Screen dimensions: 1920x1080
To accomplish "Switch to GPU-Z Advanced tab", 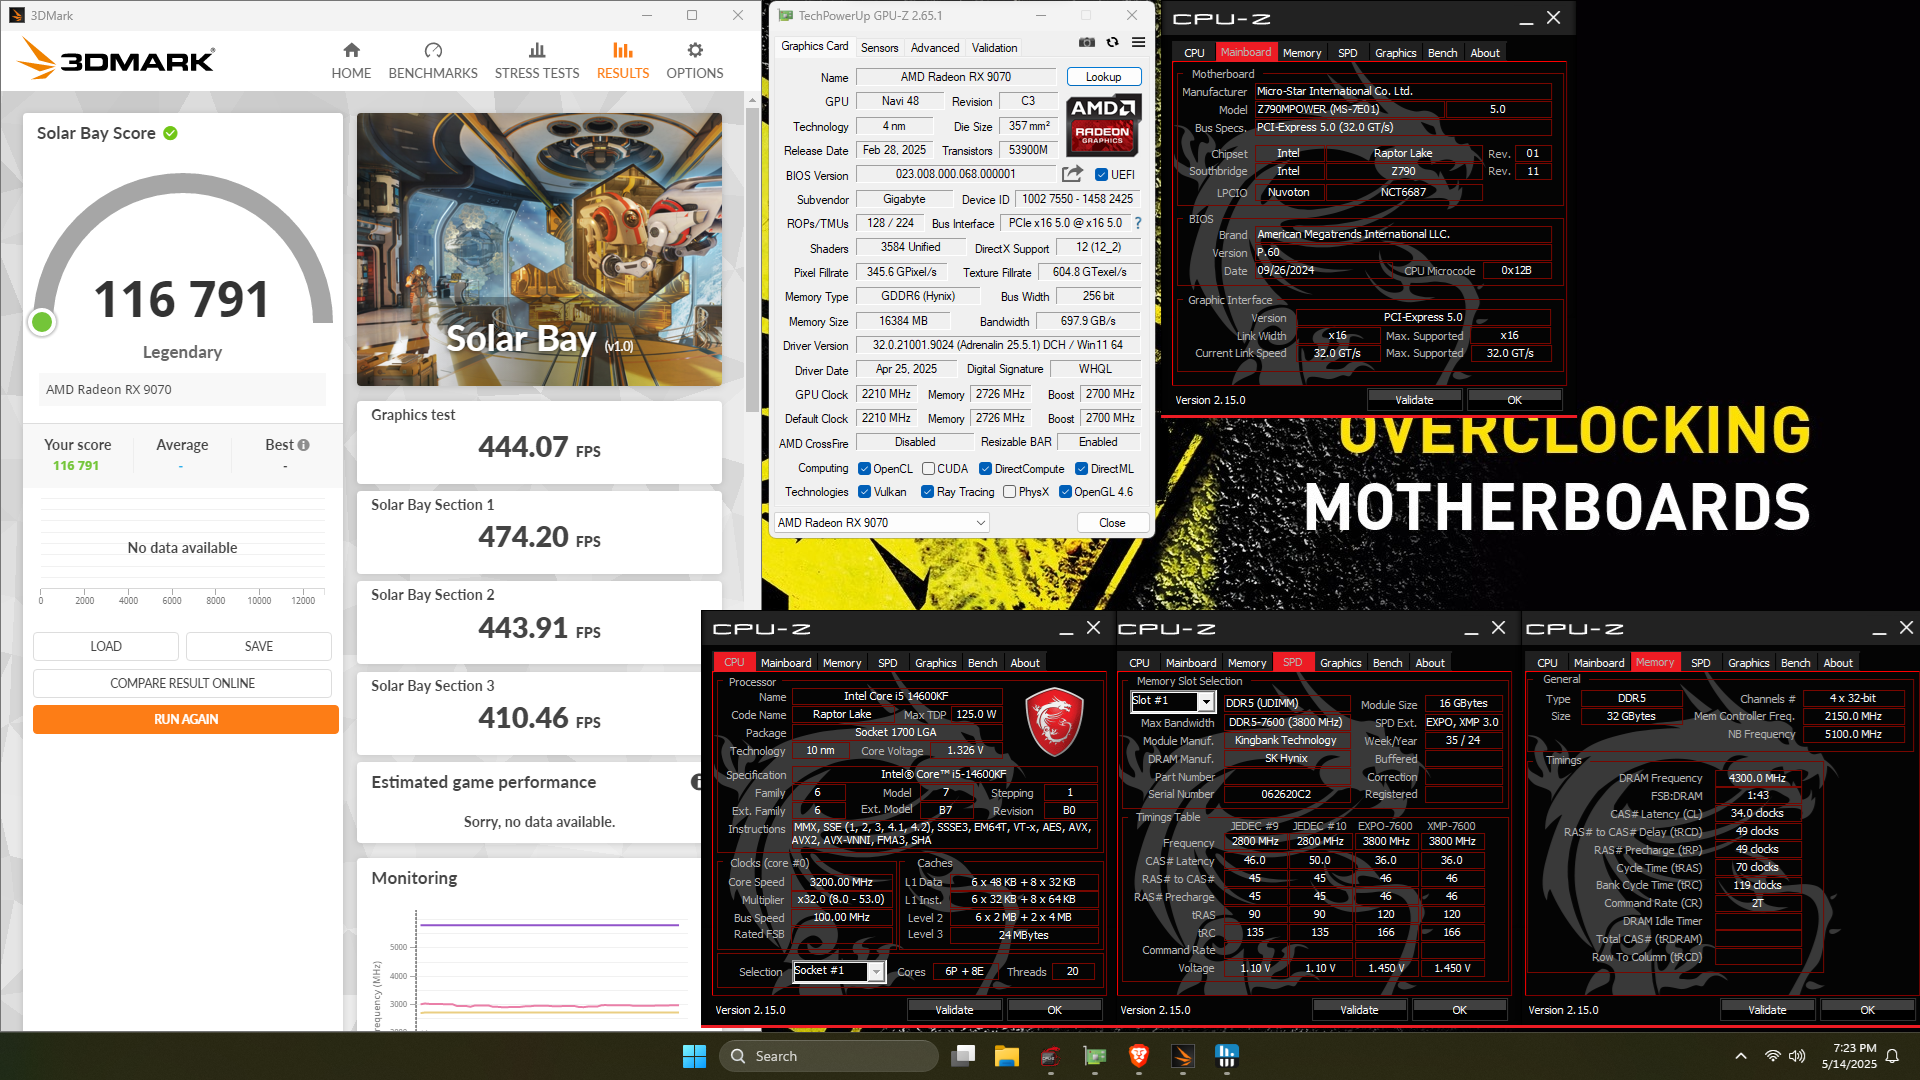I will [x=935, y=48].
